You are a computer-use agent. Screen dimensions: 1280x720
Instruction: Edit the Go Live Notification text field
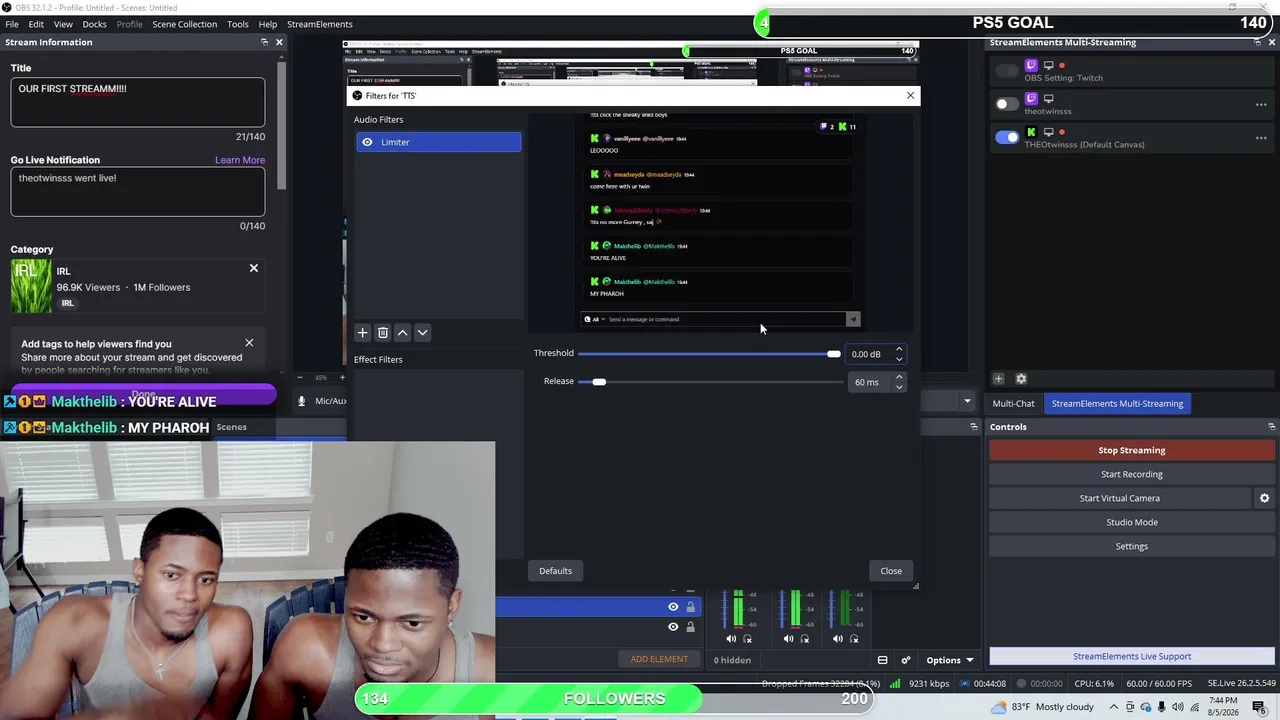pyautogui.click(x=138, y=192)
